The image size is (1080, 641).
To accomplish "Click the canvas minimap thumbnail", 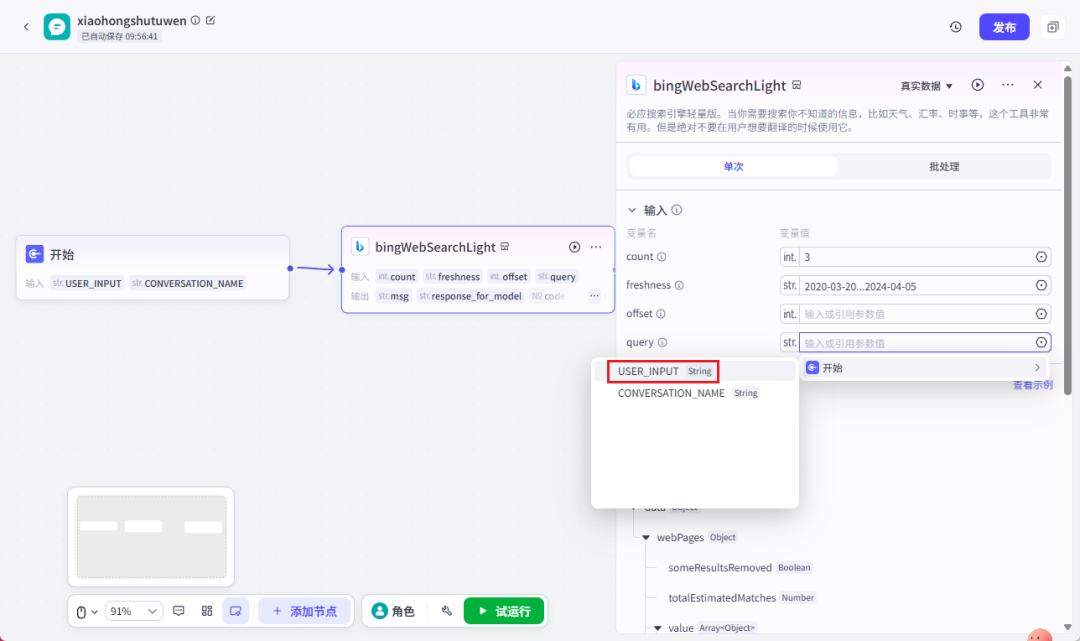I will pos(151,536).
